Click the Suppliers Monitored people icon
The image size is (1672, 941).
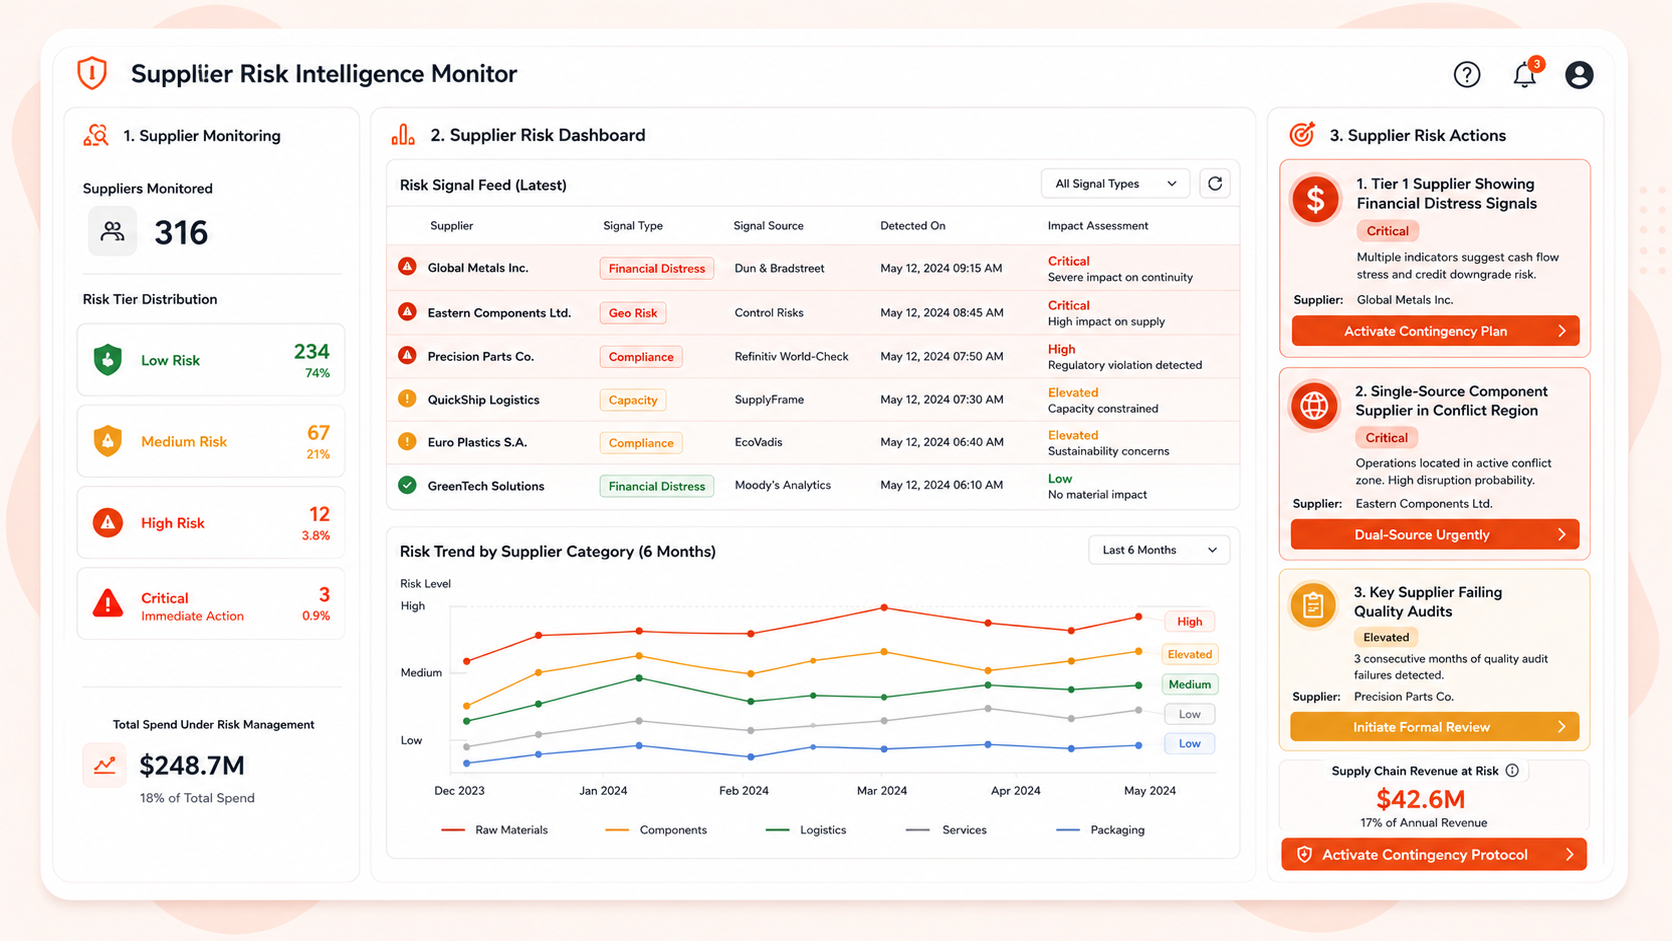[x=113, y=231]
